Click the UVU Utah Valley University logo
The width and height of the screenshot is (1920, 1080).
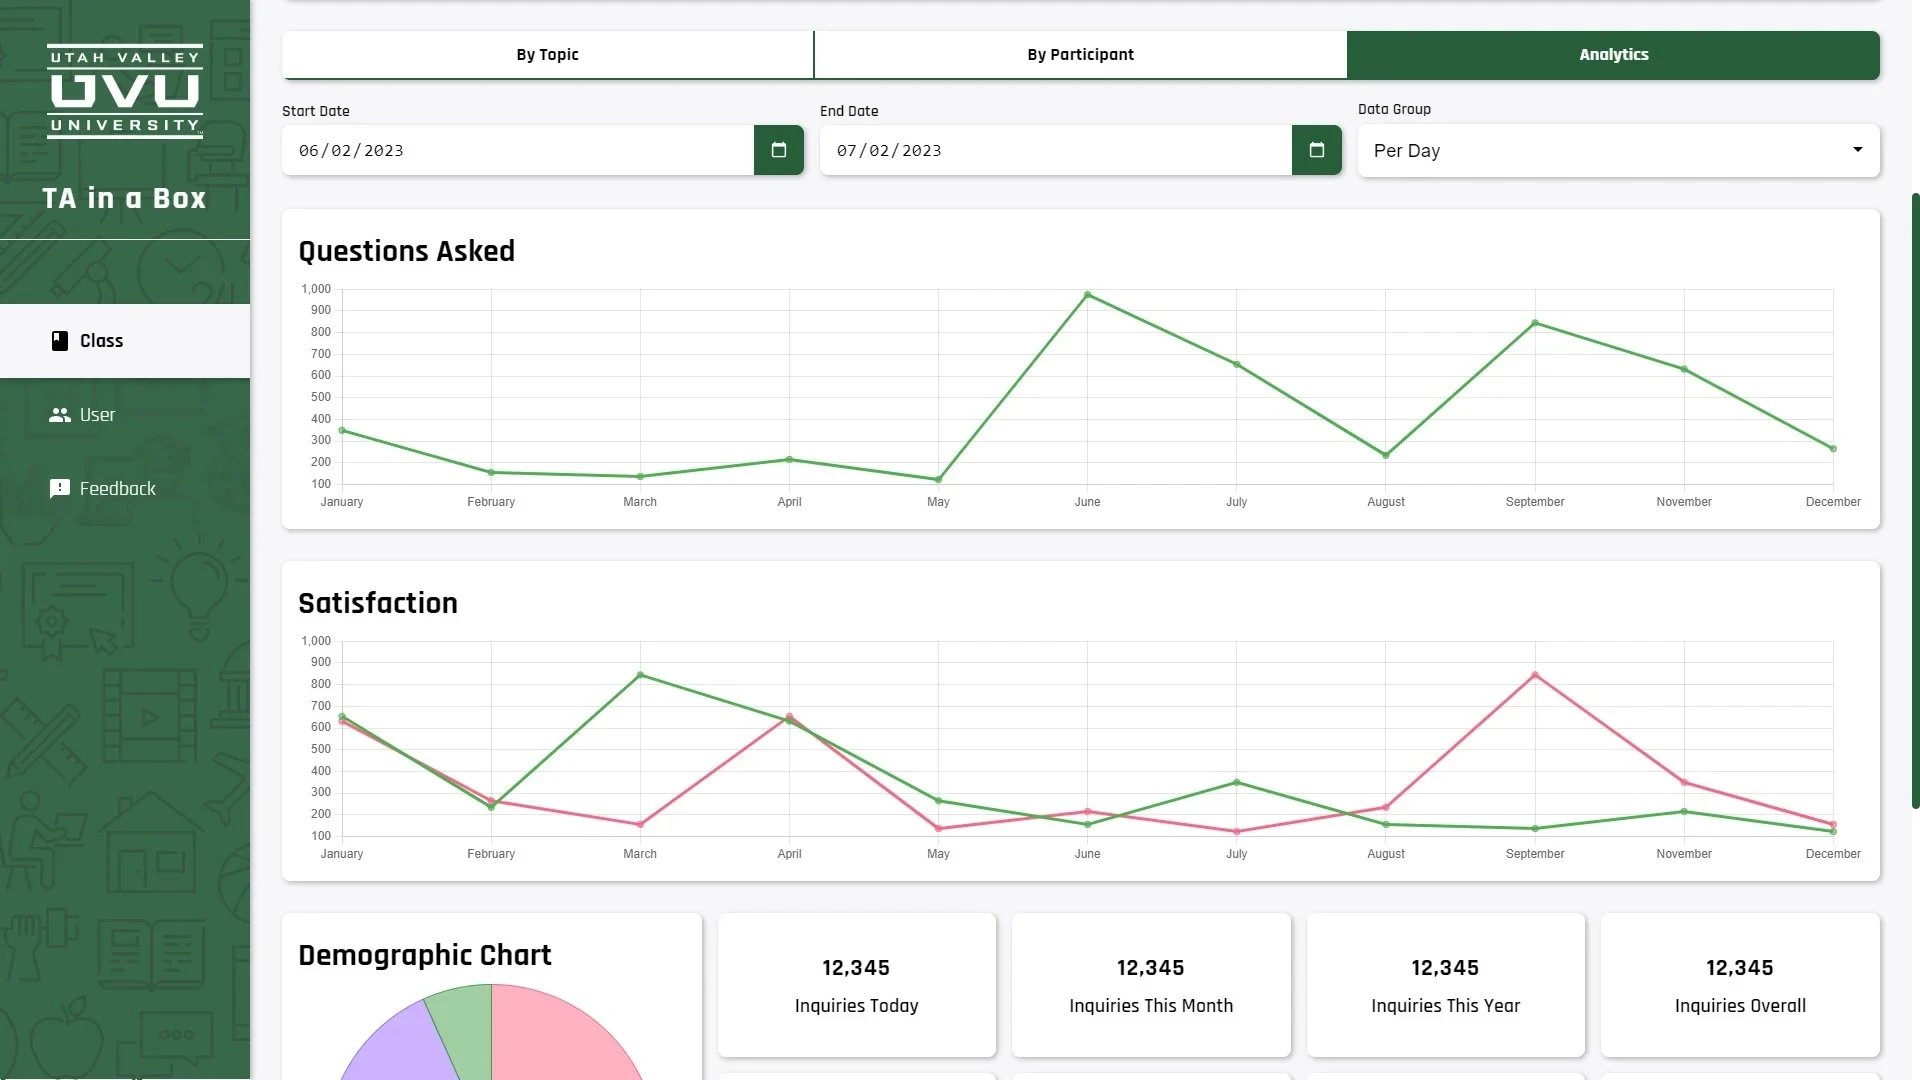(x=125, y=91)
